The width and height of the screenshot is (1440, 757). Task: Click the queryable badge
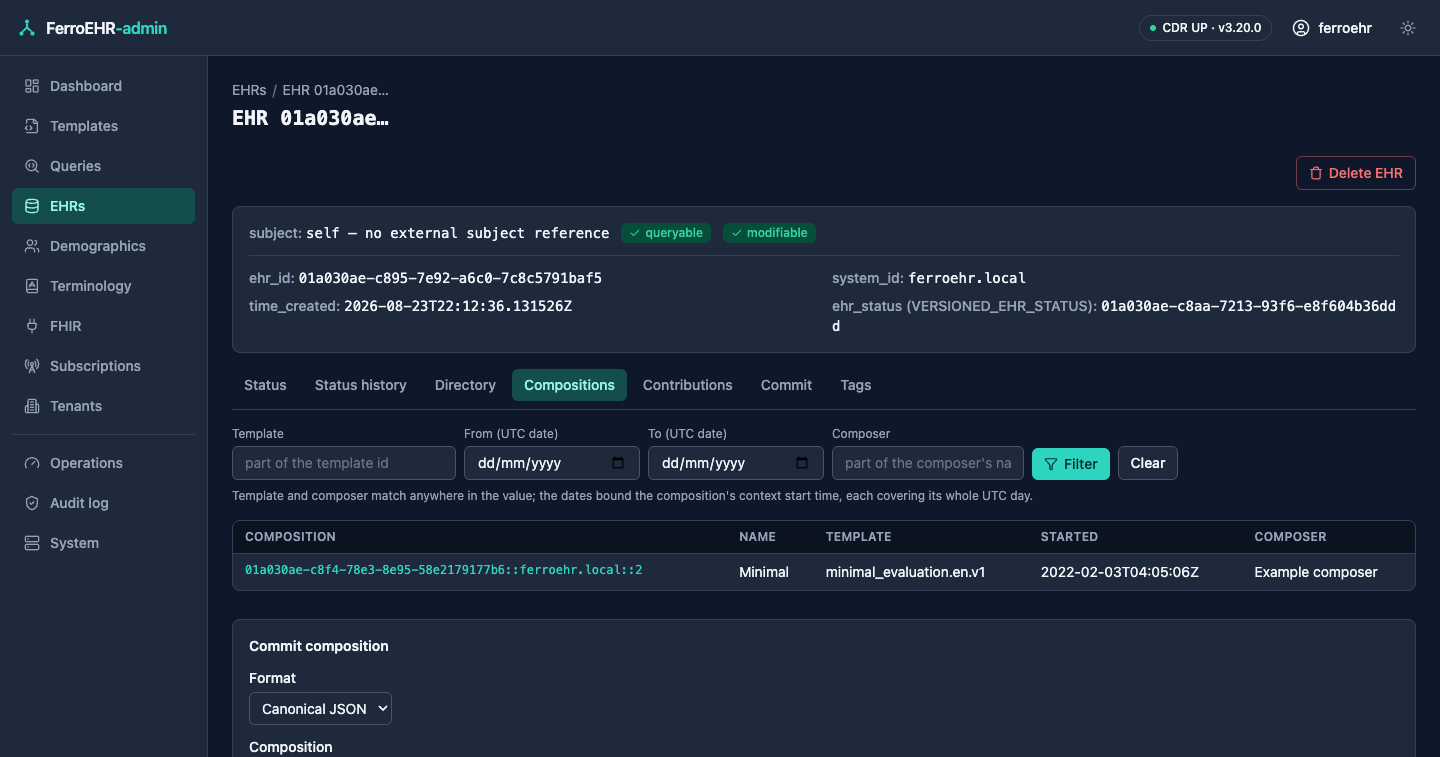tap(666, 233)
